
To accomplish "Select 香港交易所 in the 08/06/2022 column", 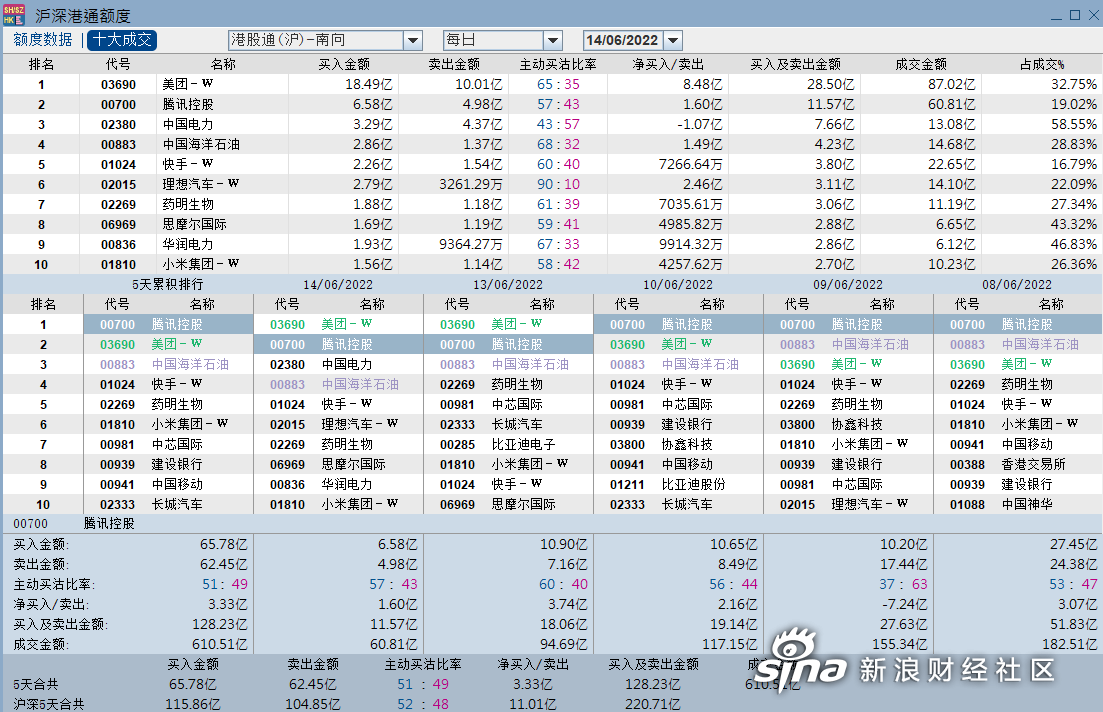I will click(x=1033, y=464).
